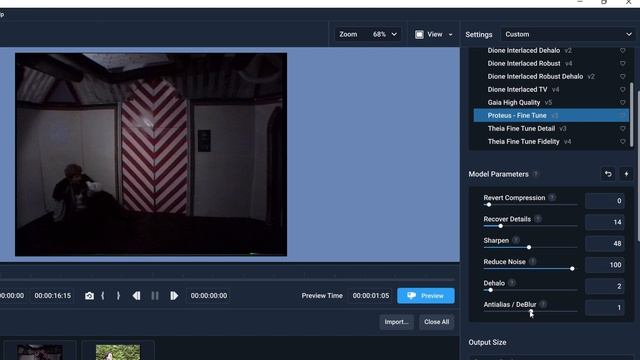This screenshot has width=640, height=360.
Task: Select Dione Interlaced Robust Dehalo v2
Action: coord(551,77)
